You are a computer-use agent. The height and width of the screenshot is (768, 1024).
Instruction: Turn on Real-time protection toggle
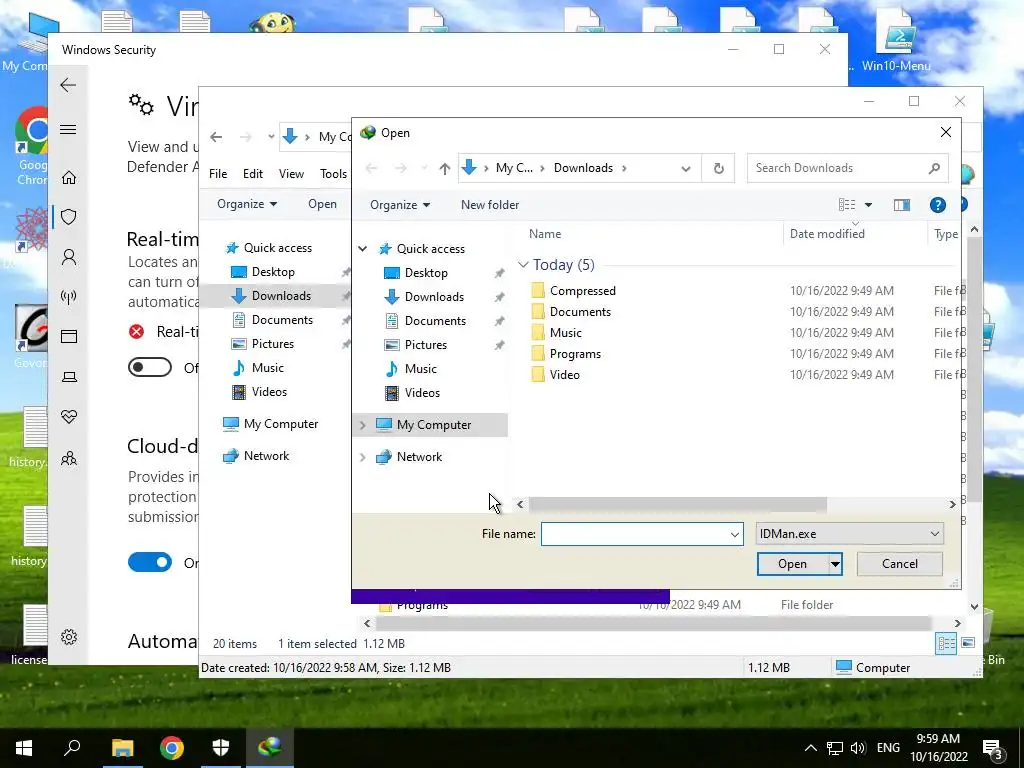coord(150,367)
